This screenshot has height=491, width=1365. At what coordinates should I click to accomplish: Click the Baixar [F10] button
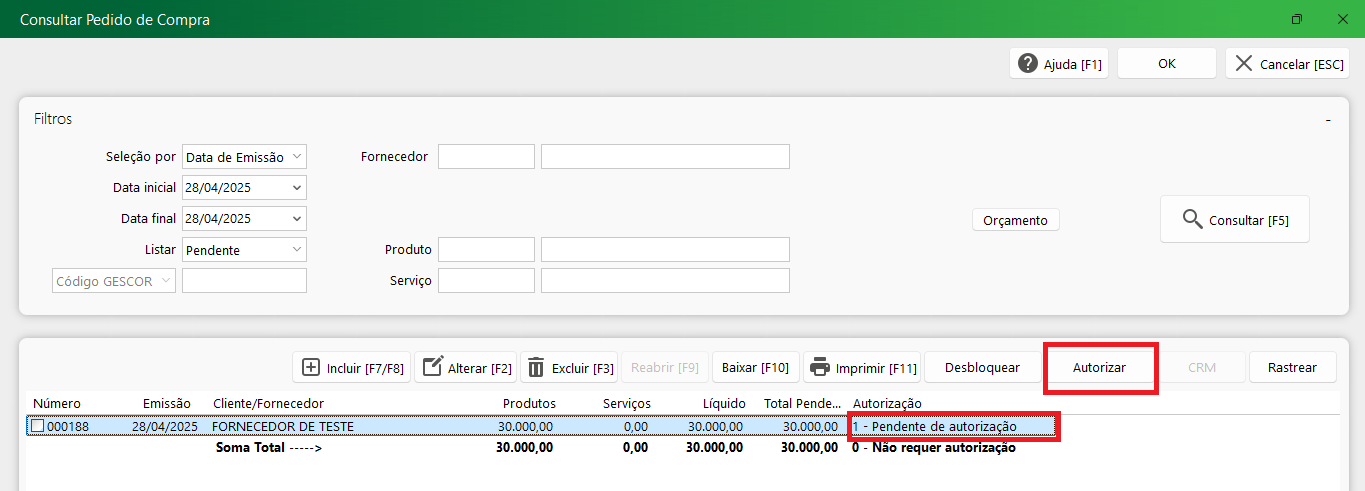(755, 367)
